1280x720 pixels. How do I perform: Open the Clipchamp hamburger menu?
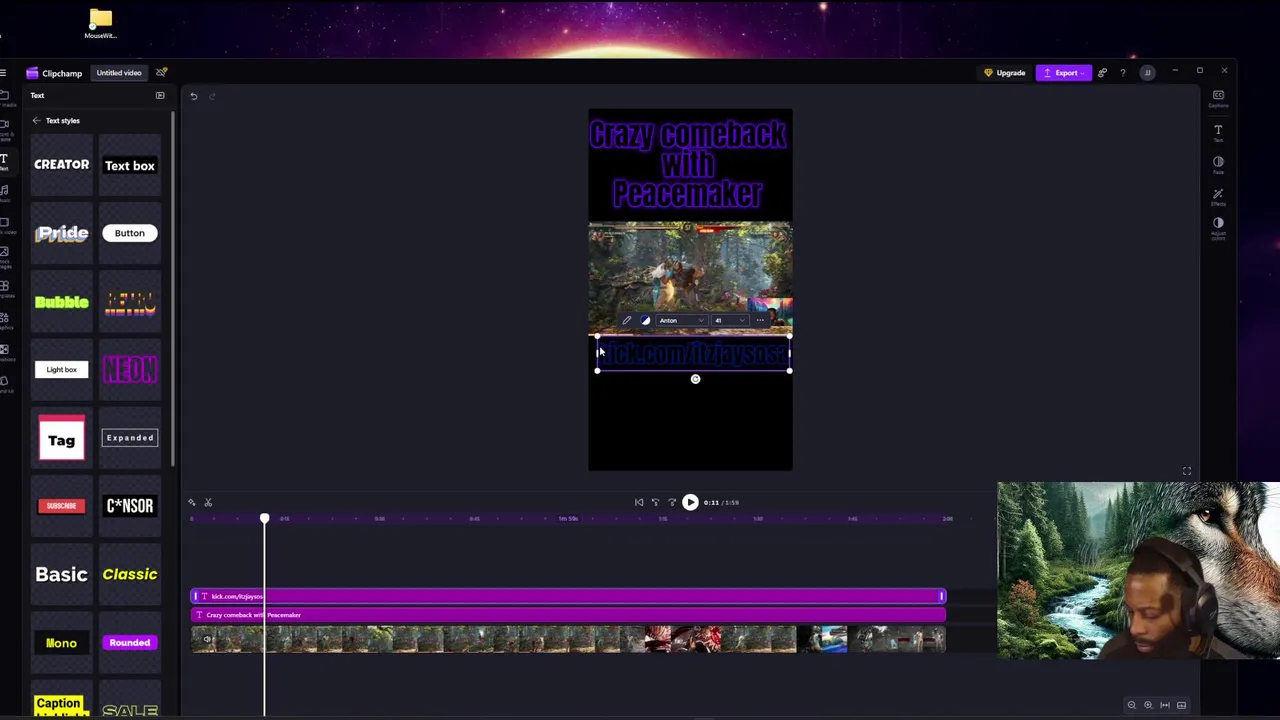pos(4,73)
